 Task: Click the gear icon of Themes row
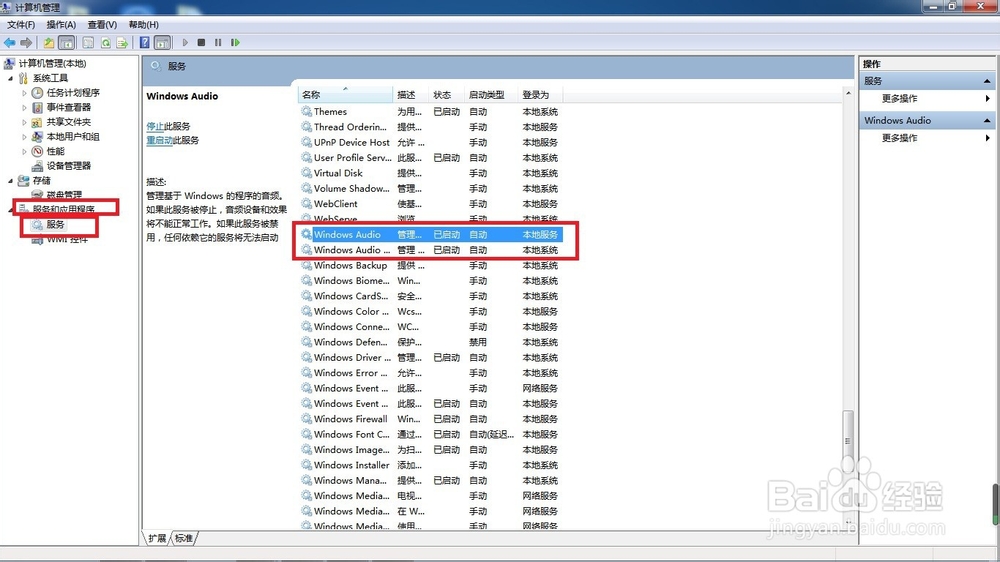pos(306,112)
